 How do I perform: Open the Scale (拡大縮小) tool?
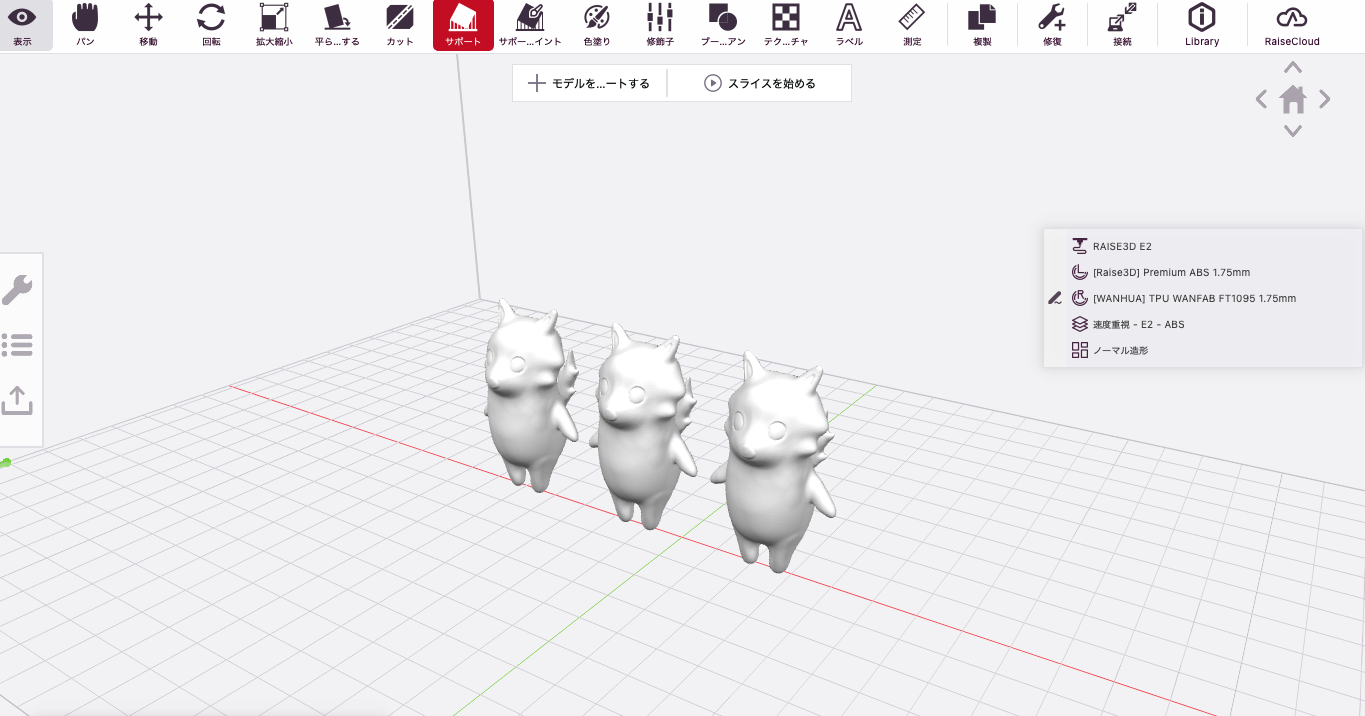(274, 24)
